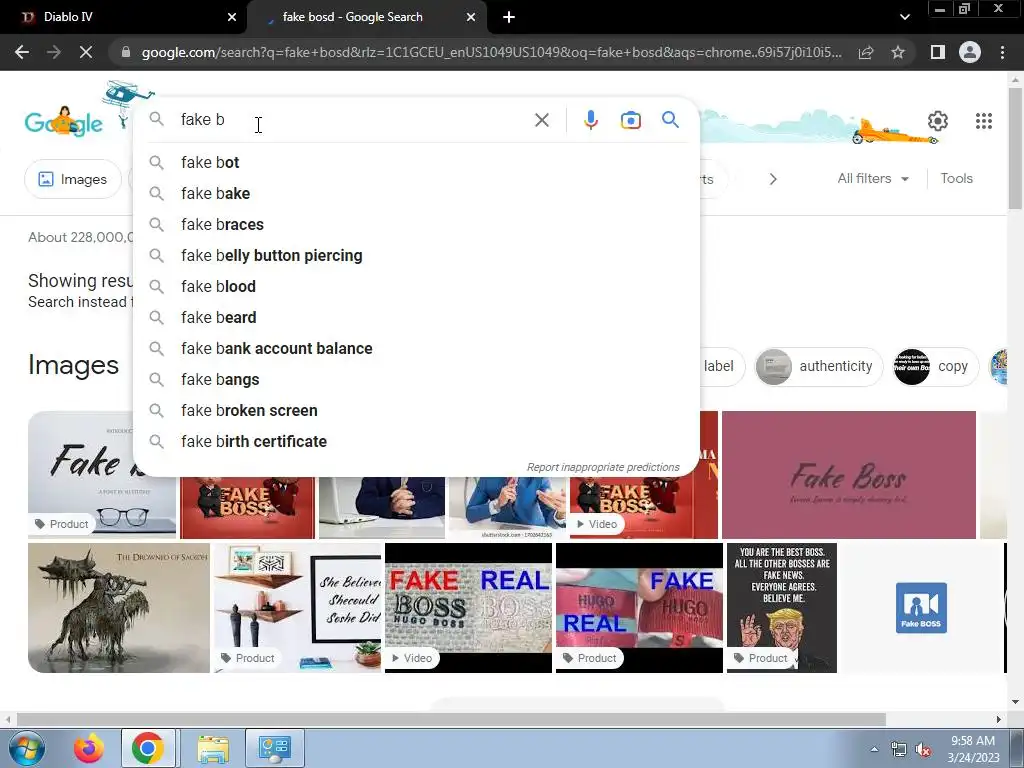The width and height of the screenshot is (1024, 768).
Task: Expand more filters with right chevron
Action: (773, 179)
